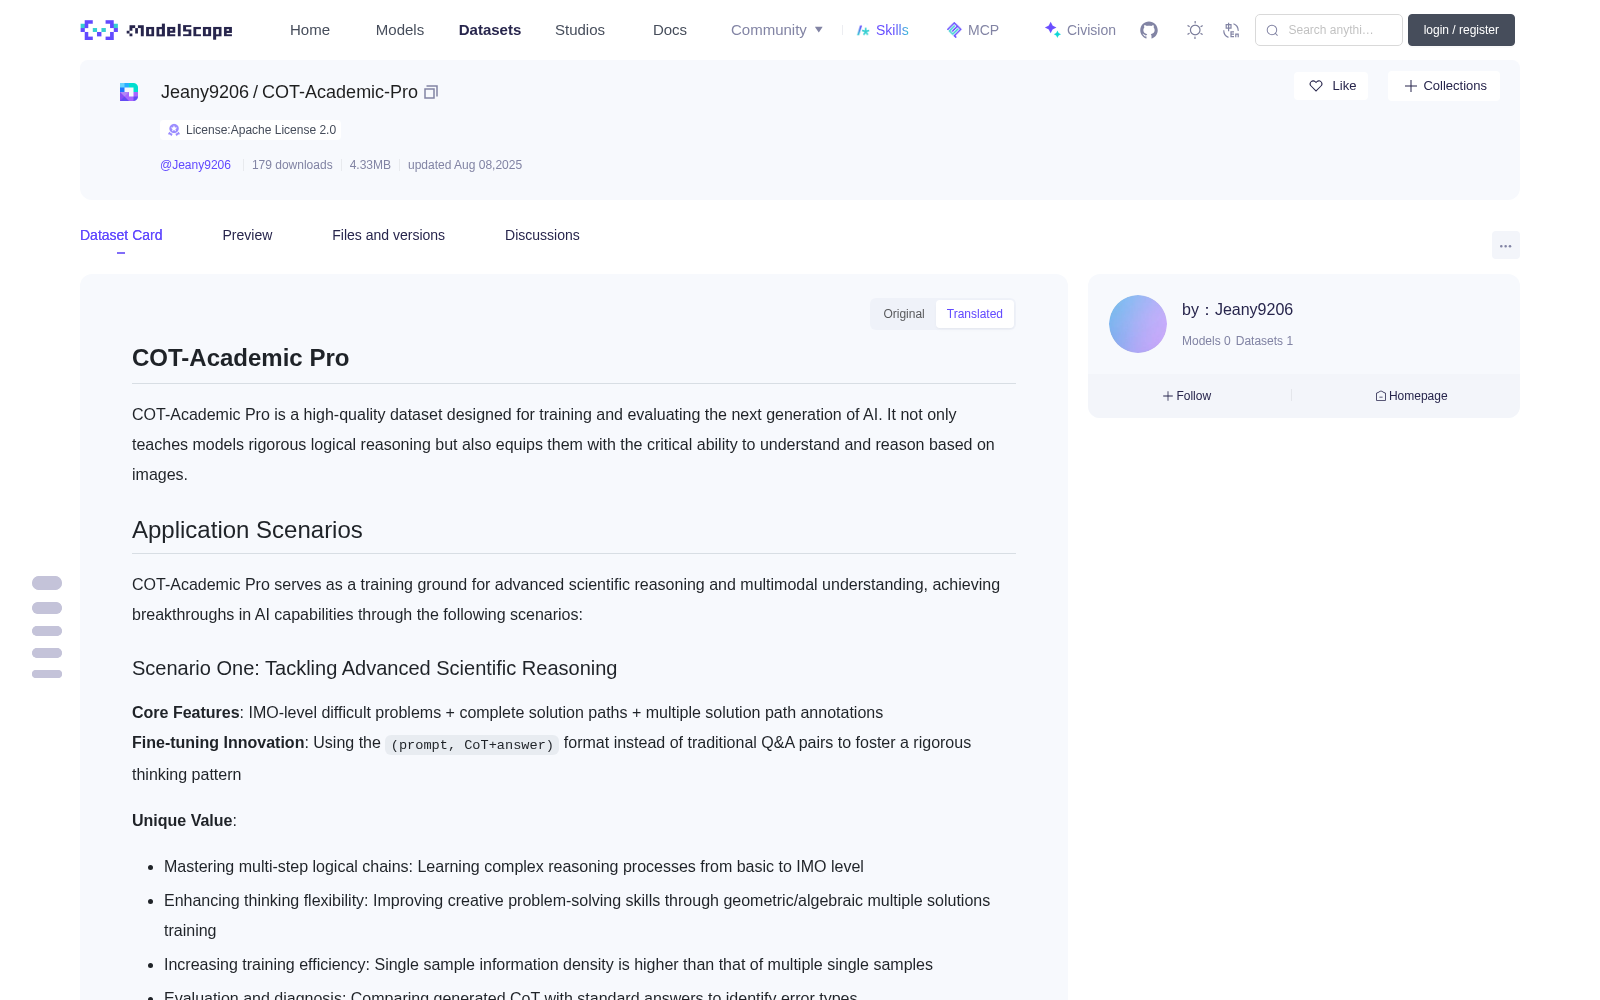Click the "Scenario One" heading
The image size is (1600, 1000).
tap(374, 668)
